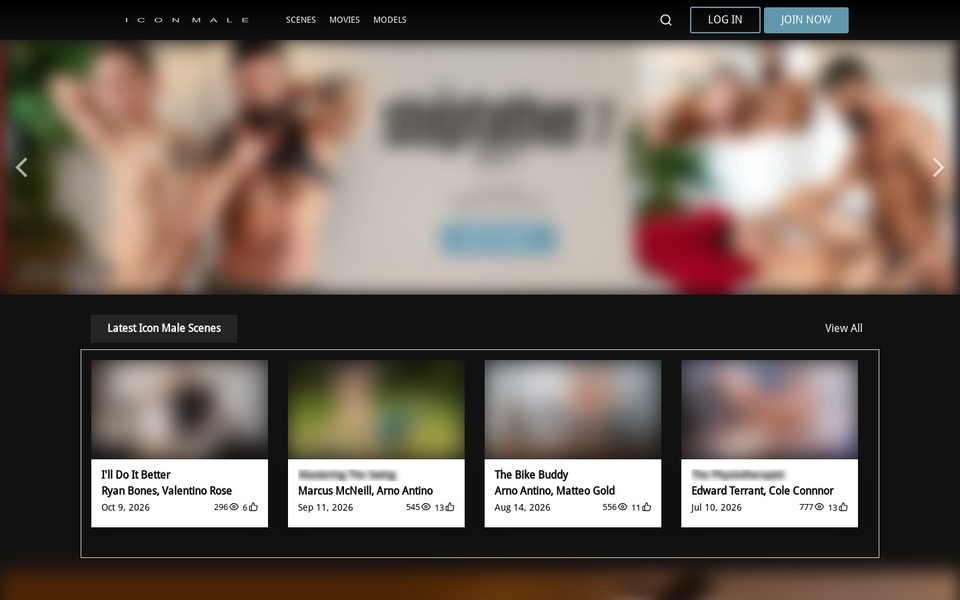Open The Bike Buddy thumbnail
Screen dimensions: 960x600
point(572,409)
